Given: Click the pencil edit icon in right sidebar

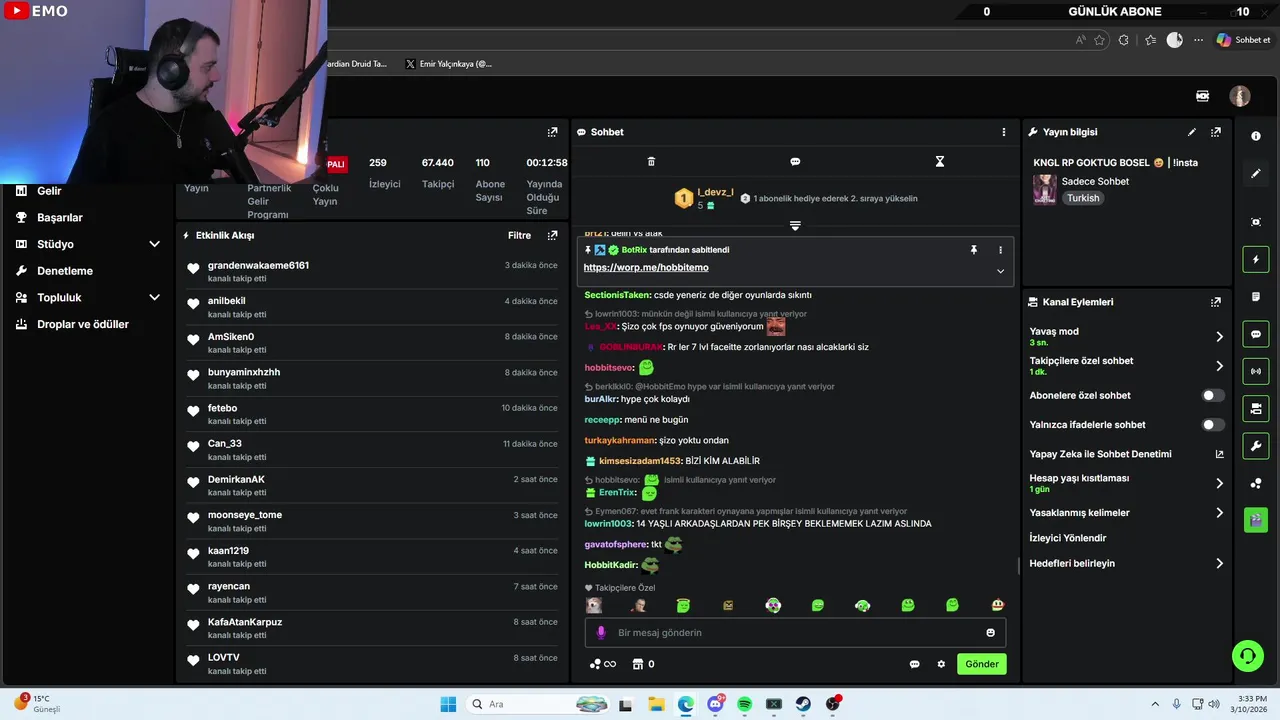Looking at the screenshot, I should click(1256, 173).
